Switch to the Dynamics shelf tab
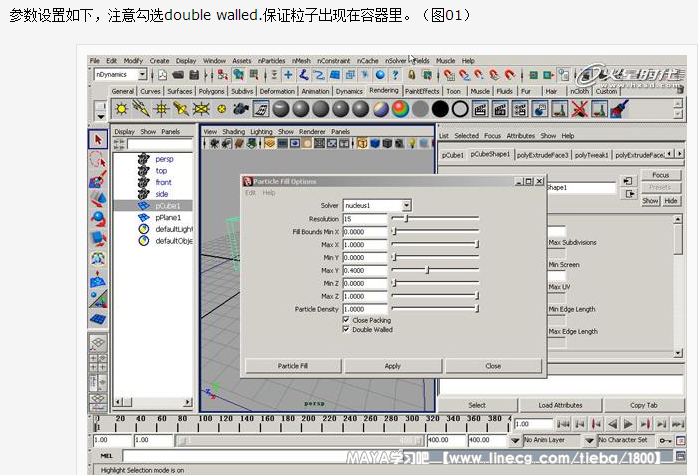Screen dimensions: 698x475 point(349,91)
